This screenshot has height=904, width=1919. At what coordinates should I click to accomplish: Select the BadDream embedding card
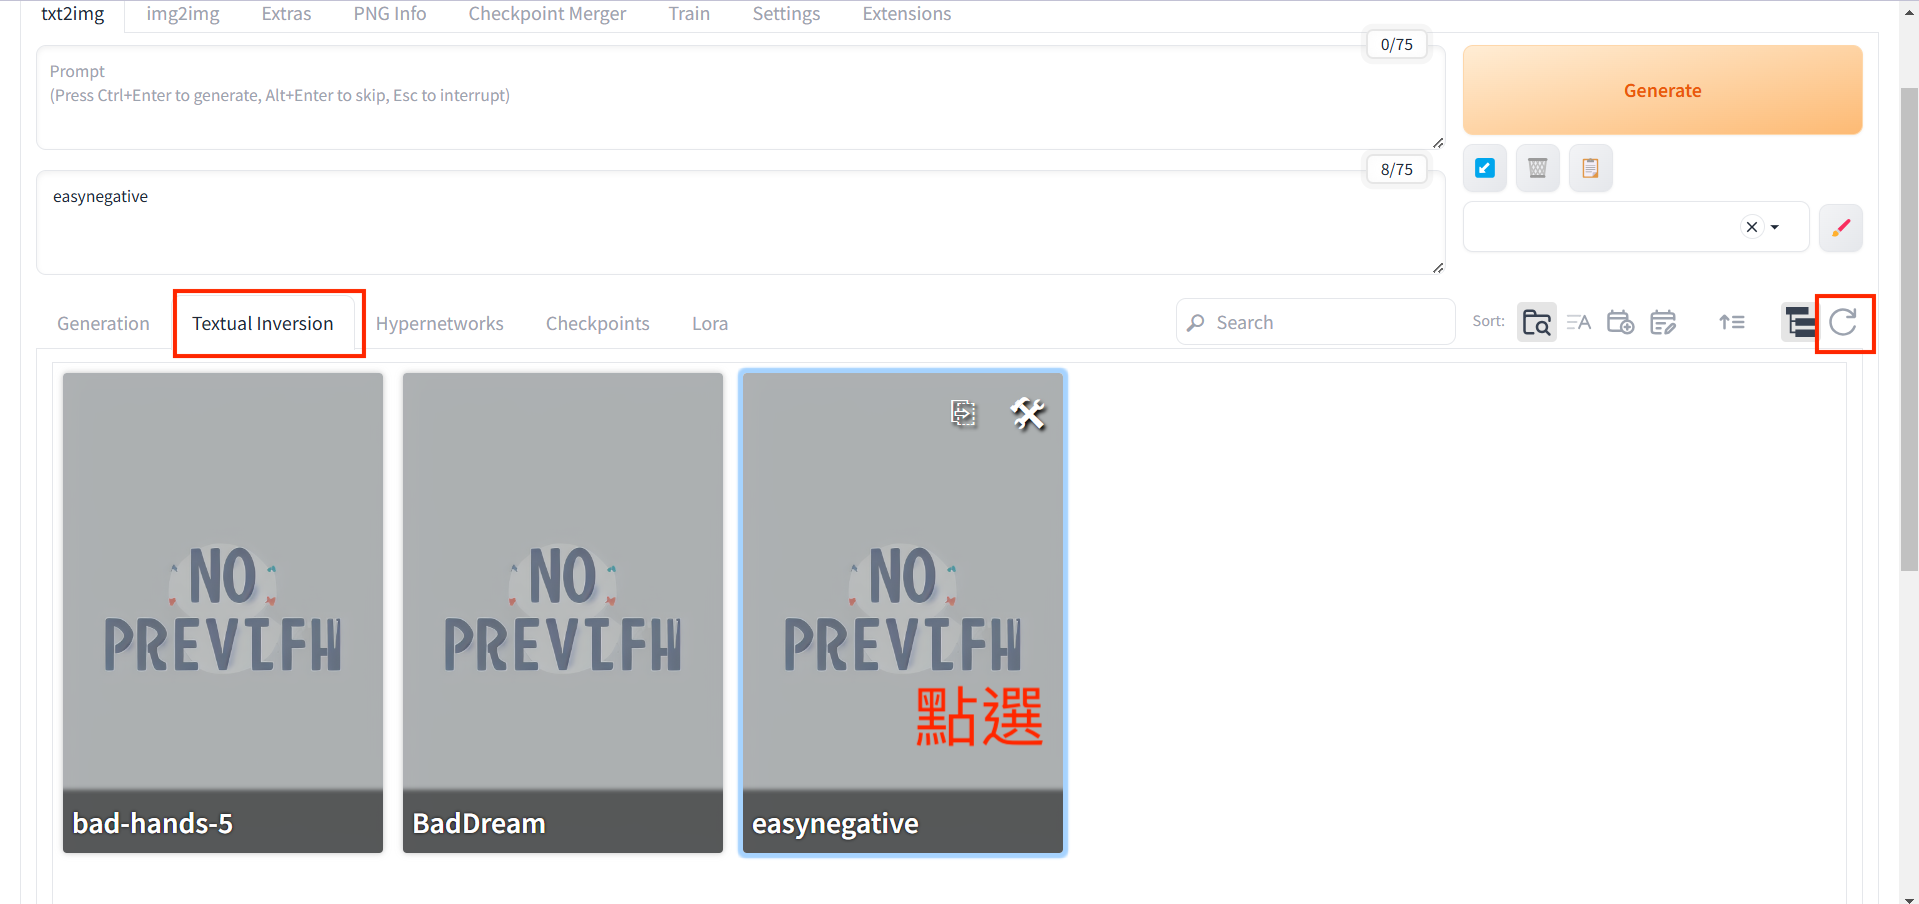click(x=563, y=613)
